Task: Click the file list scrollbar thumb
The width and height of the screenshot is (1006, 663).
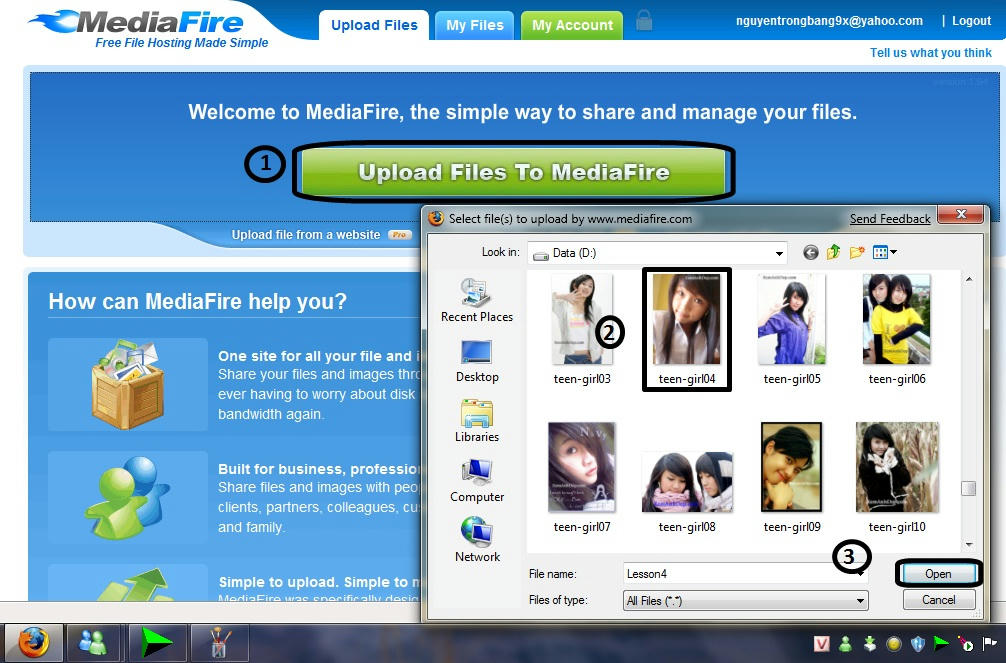Action: 969,488
